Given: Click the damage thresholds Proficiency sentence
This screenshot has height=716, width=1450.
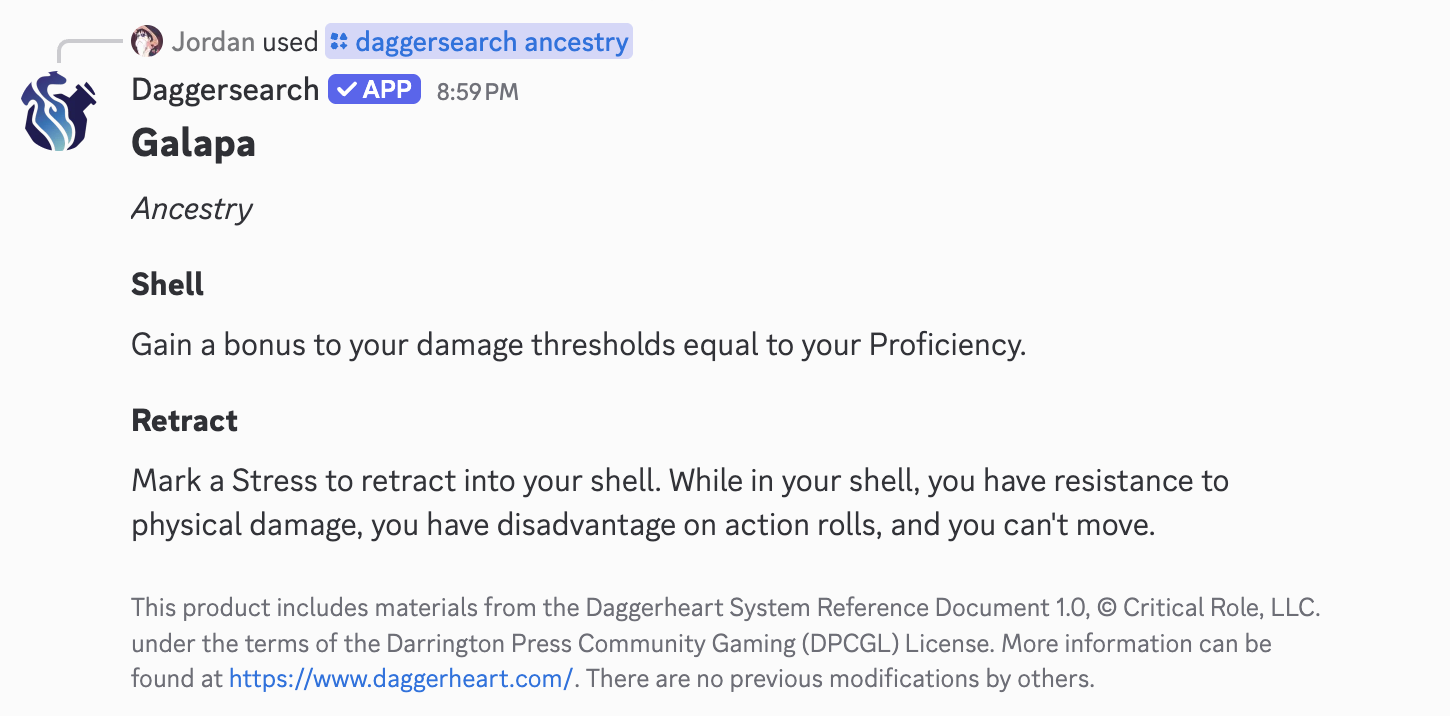Looking at the screenshot, I should [x=578, y=345].
